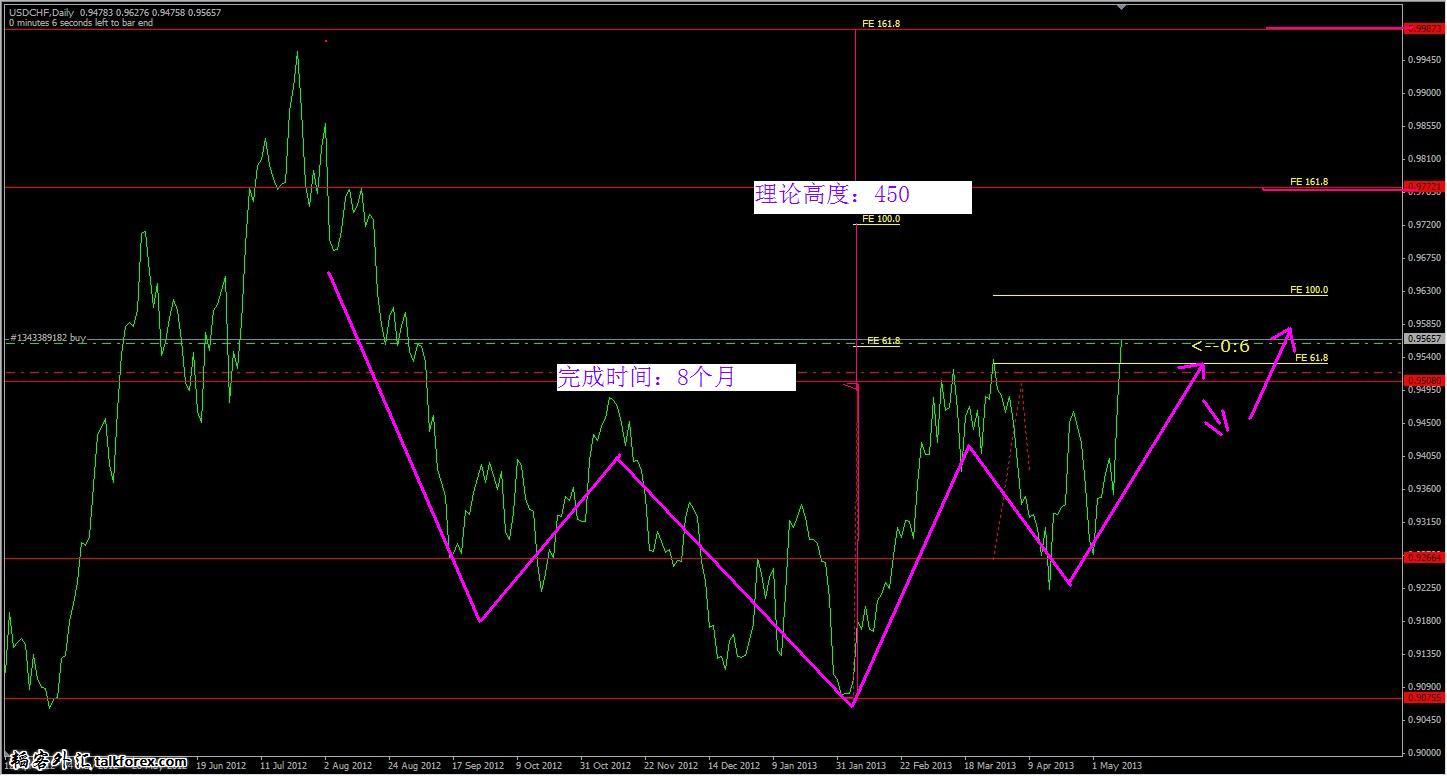The height and width of the screenshot is (776, 1447).
Task: Click the FE 161.8 label at chart top center
Action: coord(881,23)
